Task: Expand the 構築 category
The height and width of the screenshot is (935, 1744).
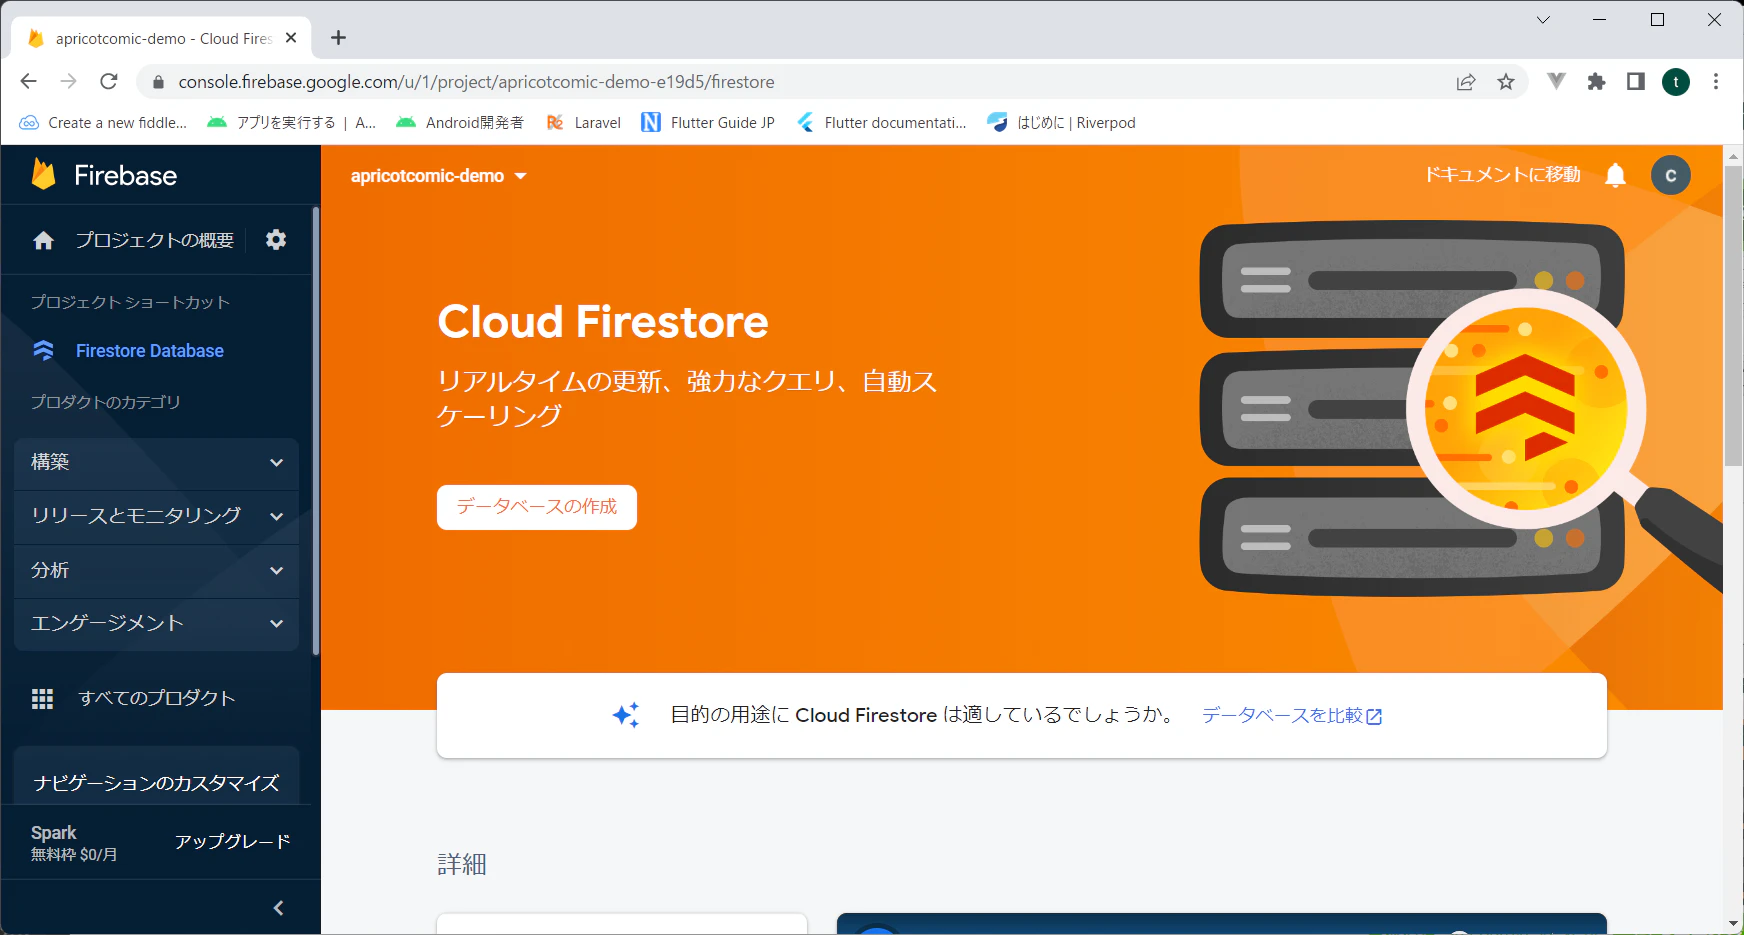Action: [157, 463]
